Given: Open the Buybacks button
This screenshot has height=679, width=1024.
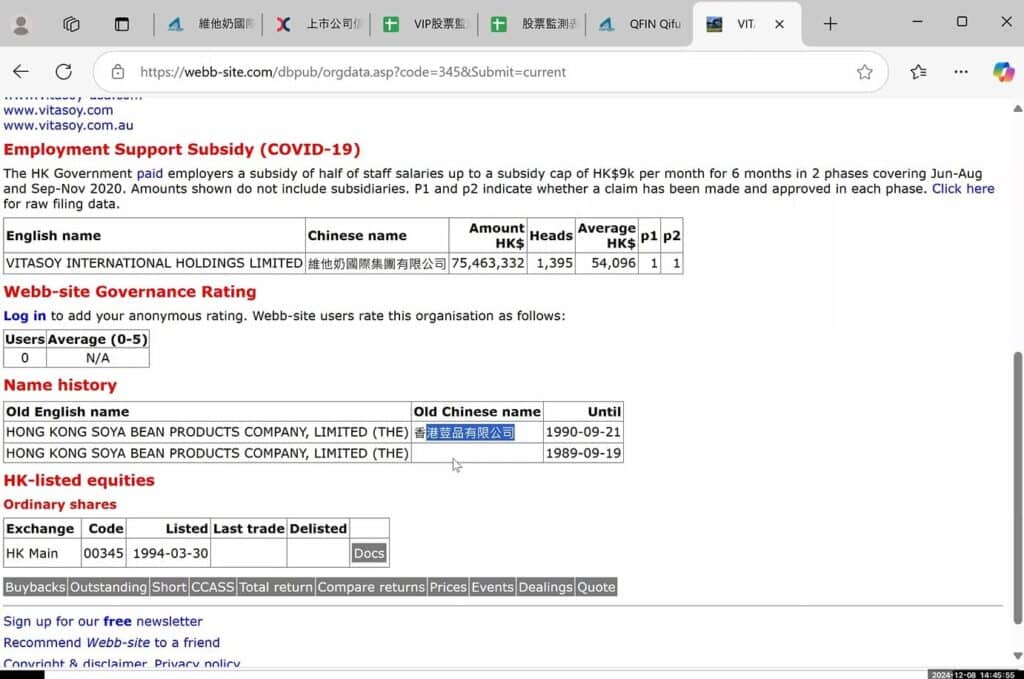Looking at the screenshot, I should pyautogui.click(x=35, y=587).
